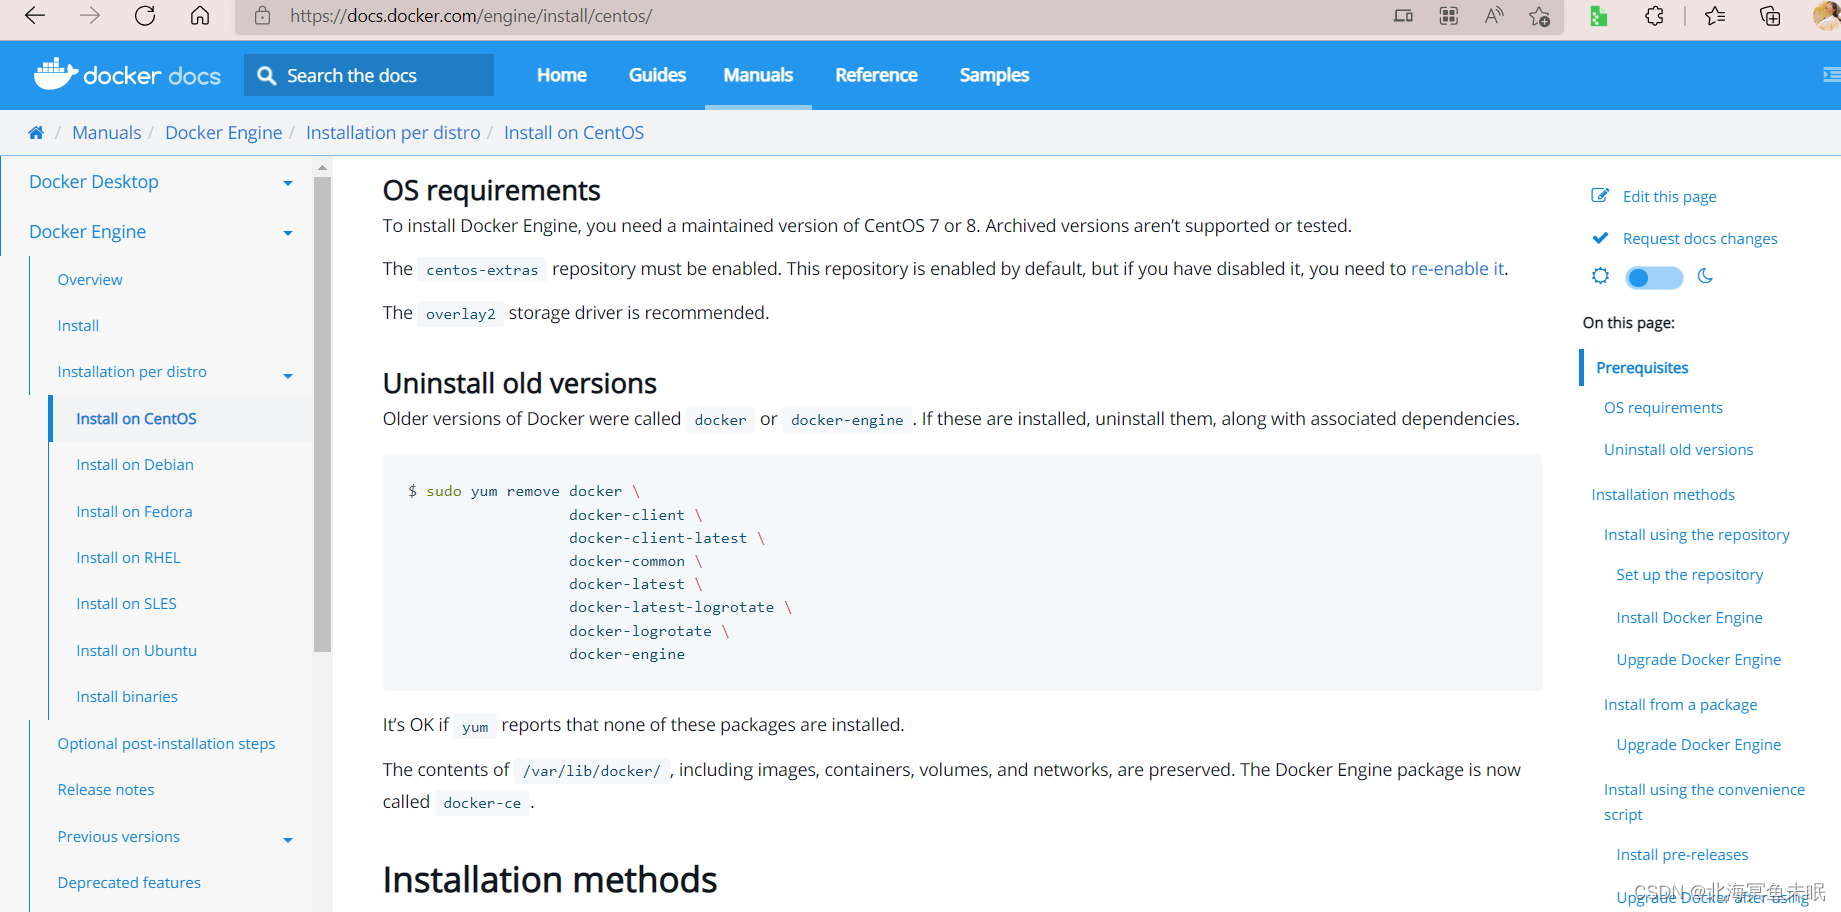The image size is (1841, 912).
Task: Select Install on SLES sidebar item
Action: tap(126, 604)
